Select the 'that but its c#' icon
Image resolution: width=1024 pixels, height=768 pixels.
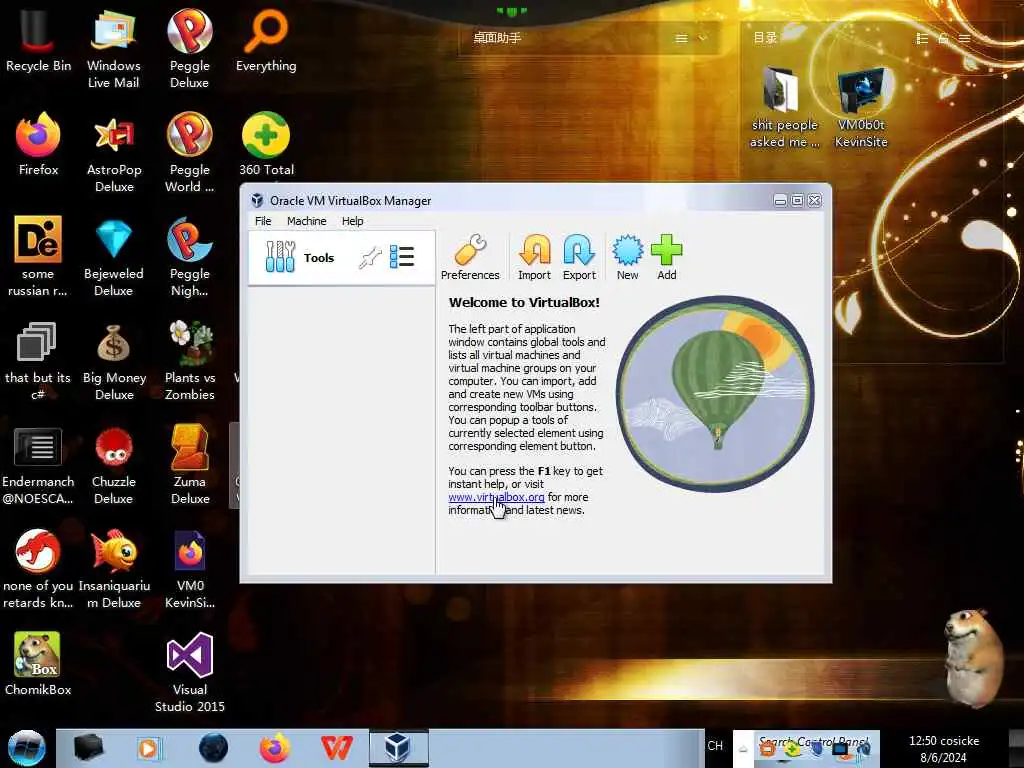[38, 360]
